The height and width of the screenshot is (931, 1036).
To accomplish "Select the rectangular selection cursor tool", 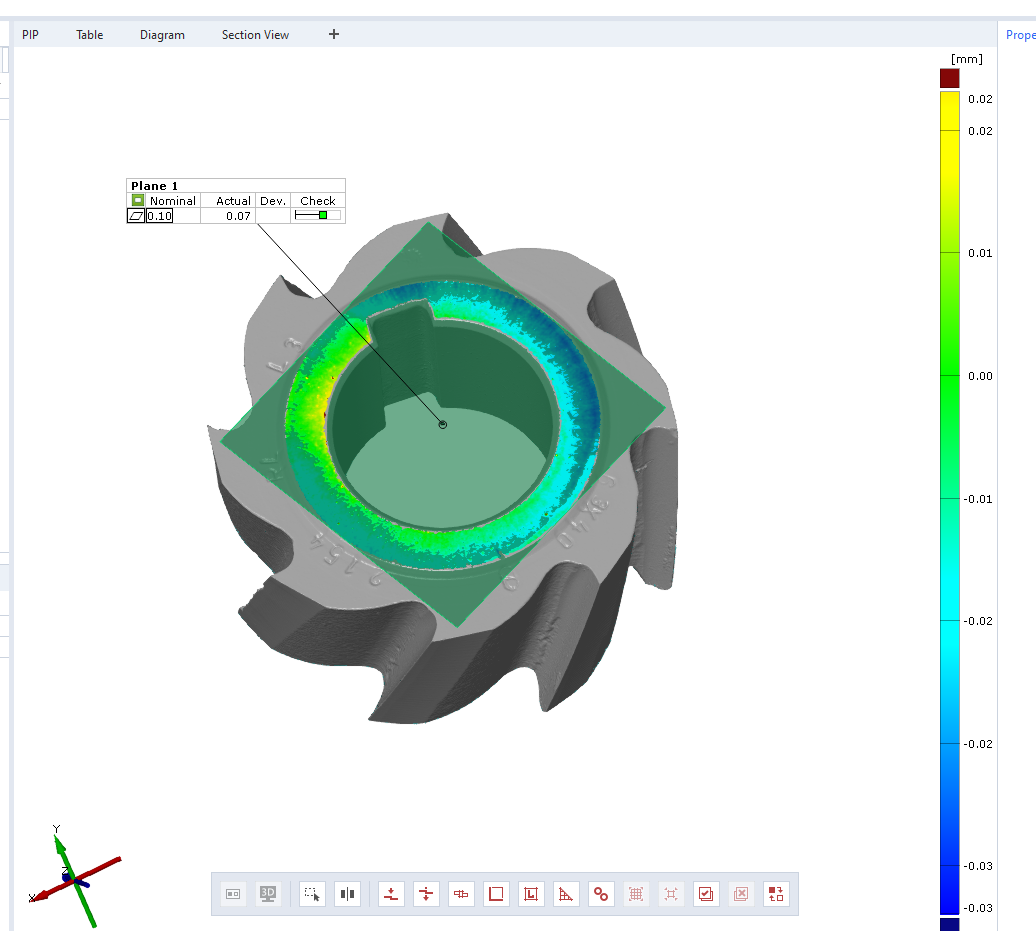I will 313,894.
